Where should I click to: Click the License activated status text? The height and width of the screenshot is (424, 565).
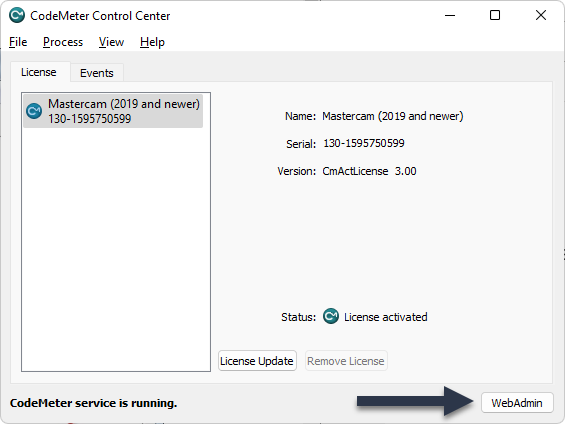386,317
